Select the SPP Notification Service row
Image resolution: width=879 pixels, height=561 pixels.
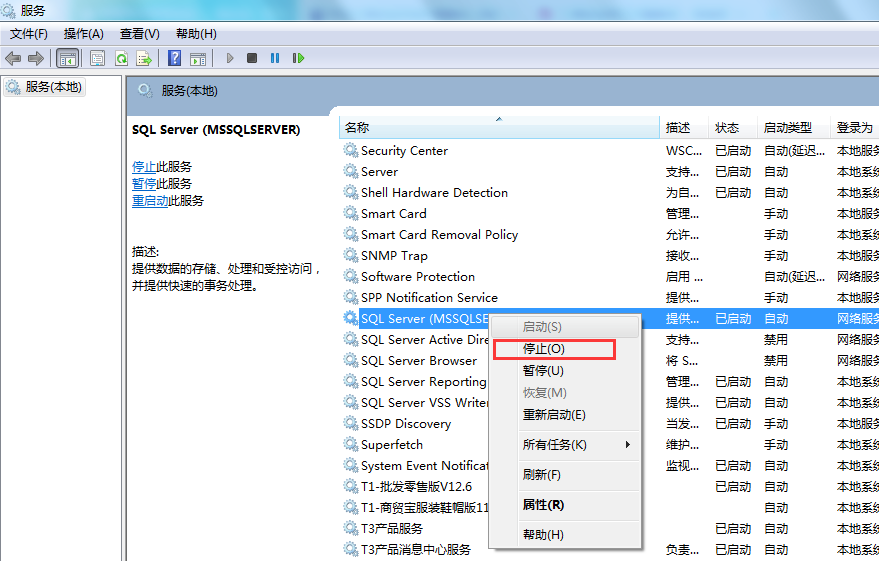coord(609,298)
